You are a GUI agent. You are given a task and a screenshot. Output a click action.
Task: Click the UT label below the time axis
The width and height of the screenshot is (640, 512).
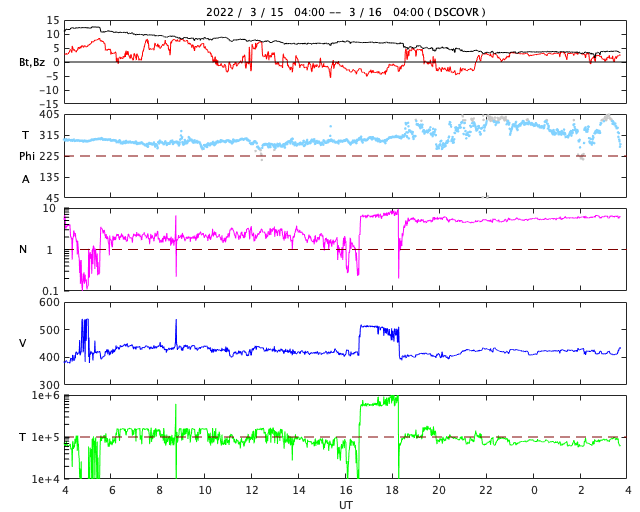(x=346, y=505)
